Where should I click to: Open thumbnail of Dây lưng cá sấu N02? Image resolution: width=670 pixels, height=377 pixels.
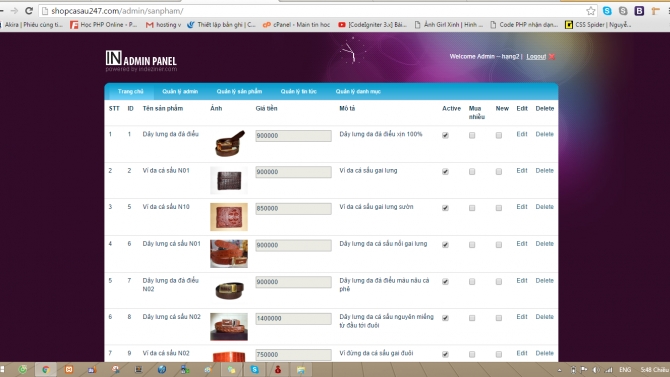(229, 327)
